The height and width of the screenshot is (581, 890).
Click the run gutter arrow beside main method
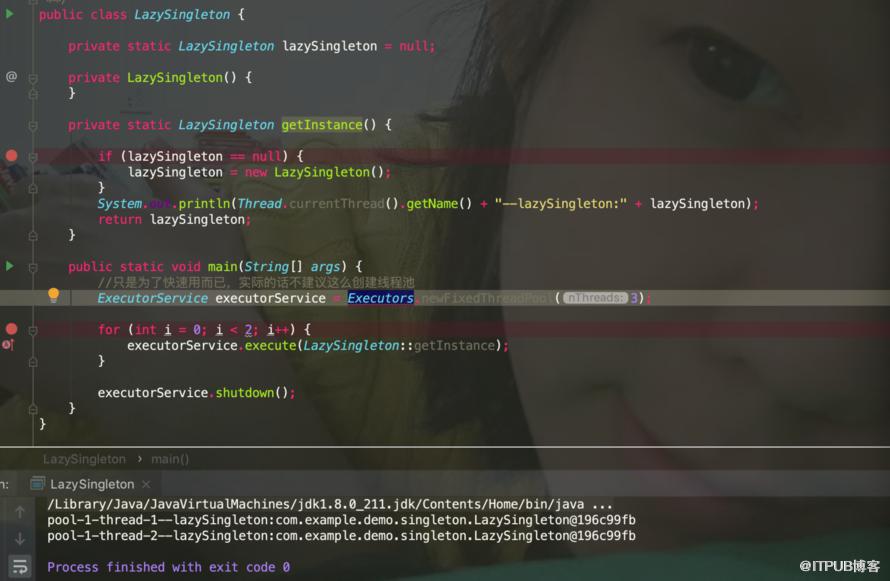(10, 266)
